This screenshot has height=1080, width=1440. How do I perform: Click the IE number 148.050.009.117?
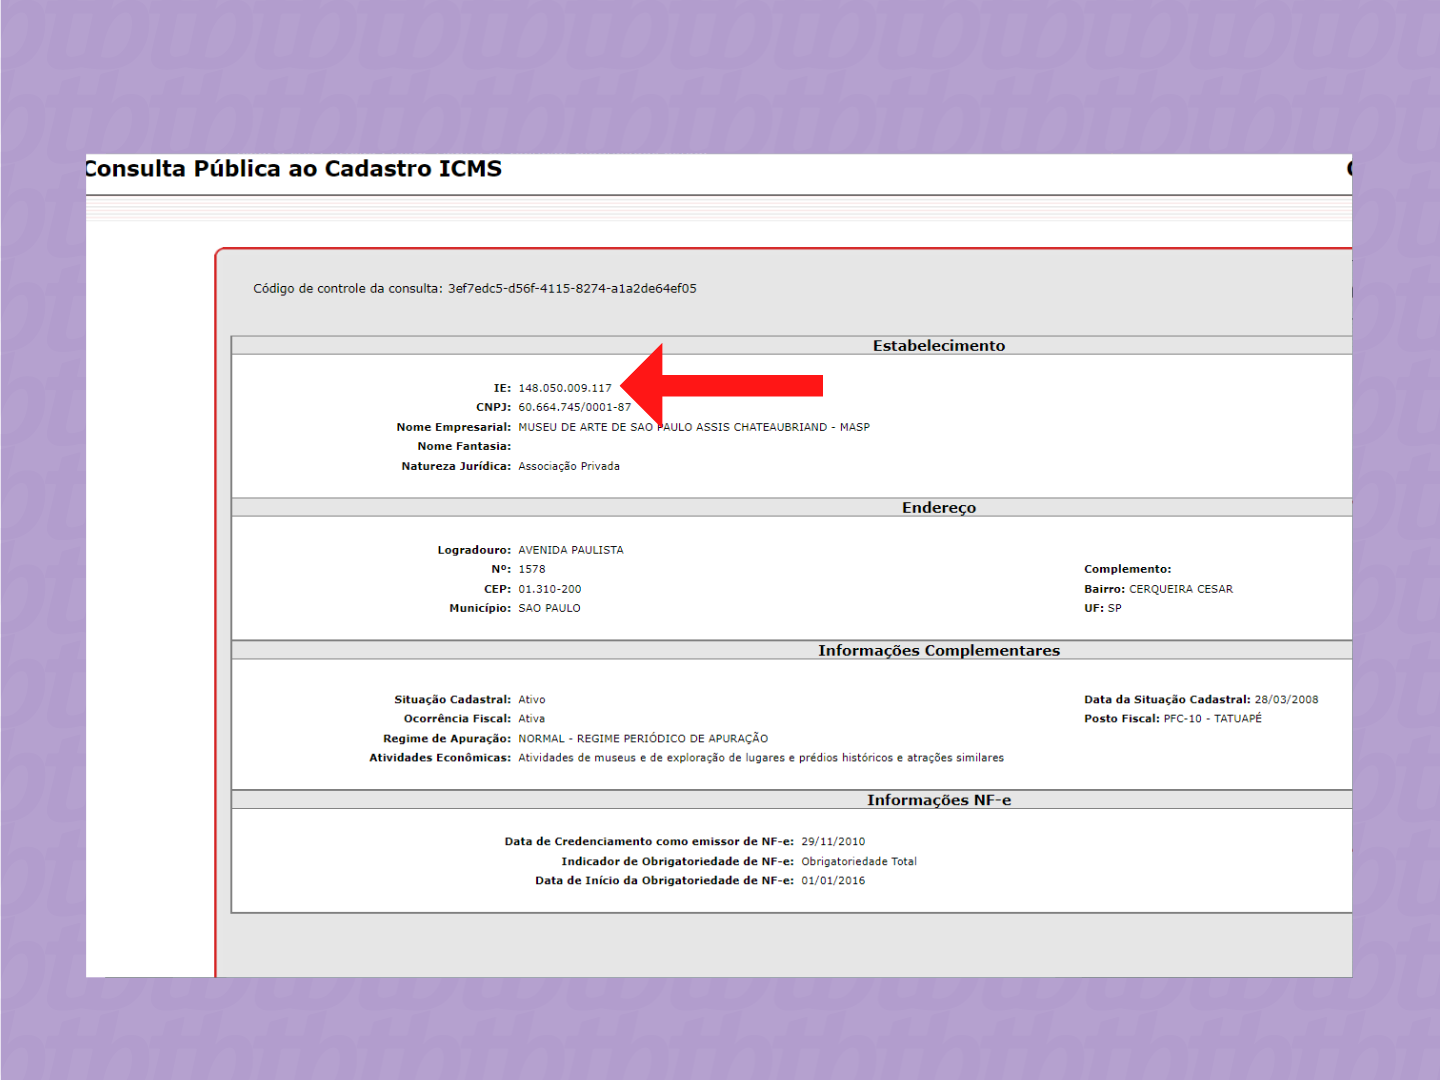(565, 388)
